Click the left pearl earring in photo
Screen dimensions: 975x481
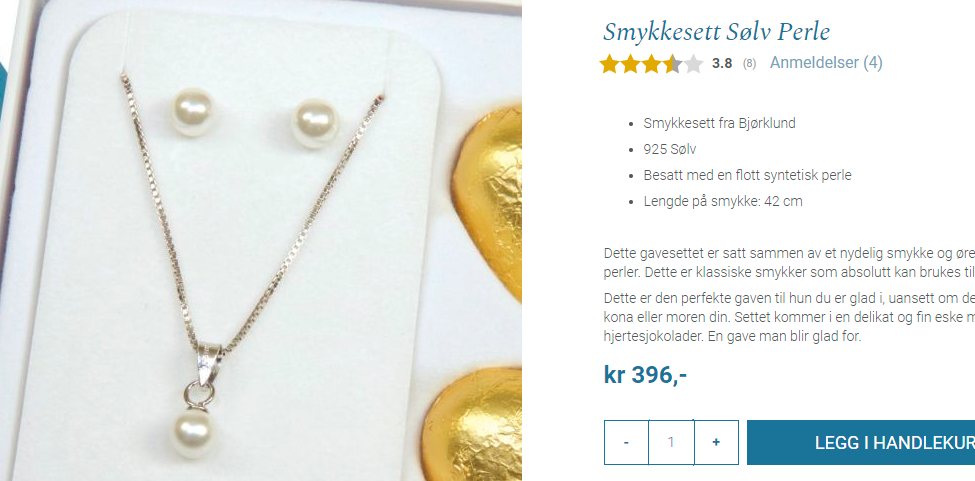click(x=193, y=112)
